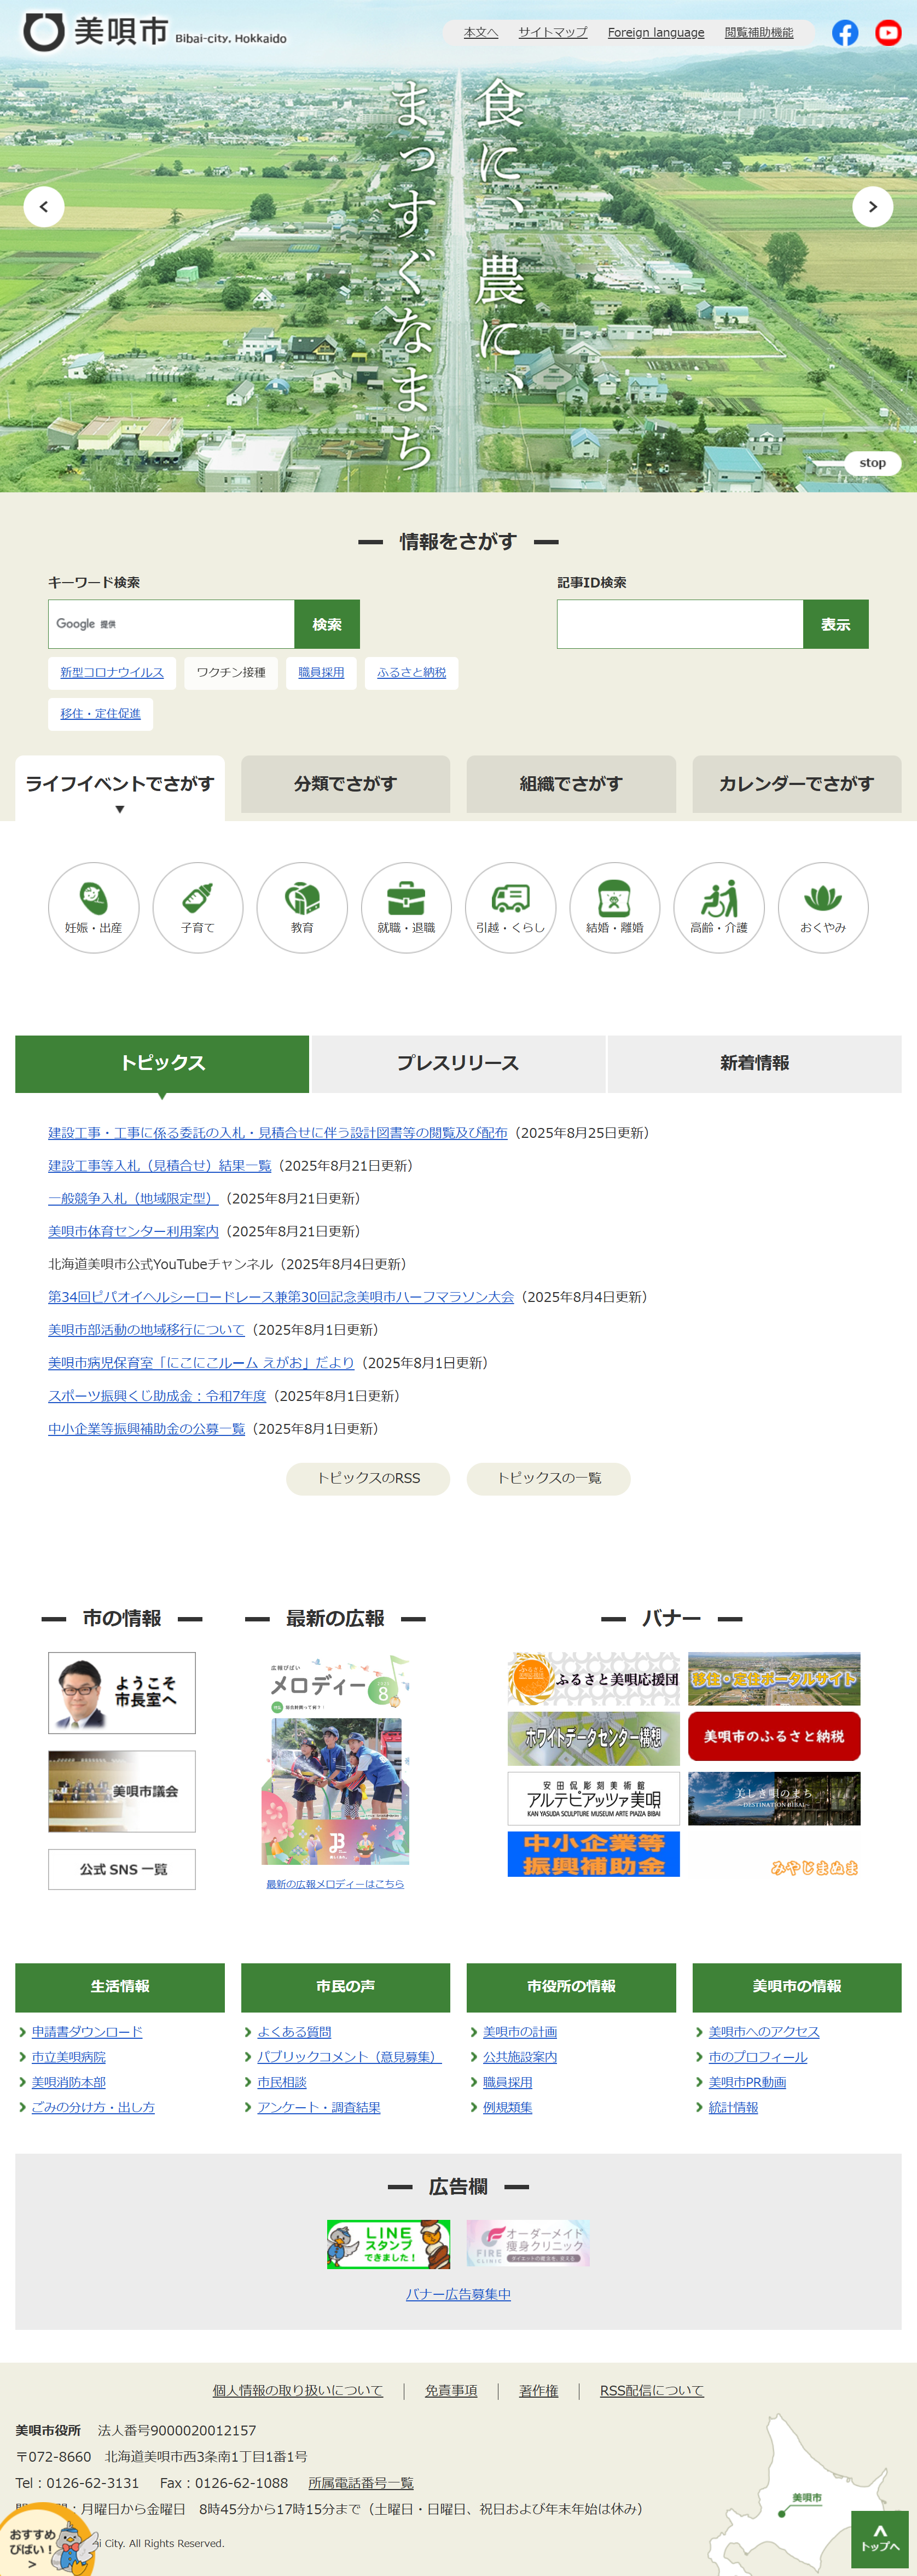Open 美唄市へのアクセス link
This screenshot has height=2576, width=917.
click(764, 2032)
